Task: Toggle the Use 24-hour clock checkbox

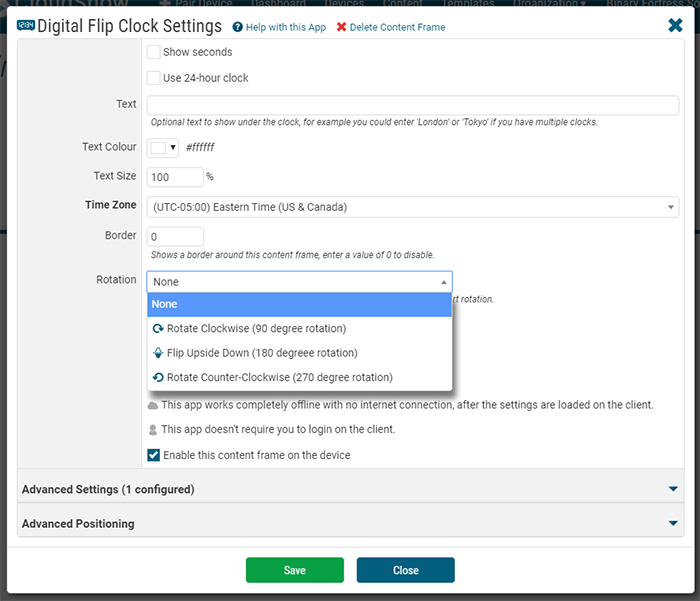Action: pos(154,78)
